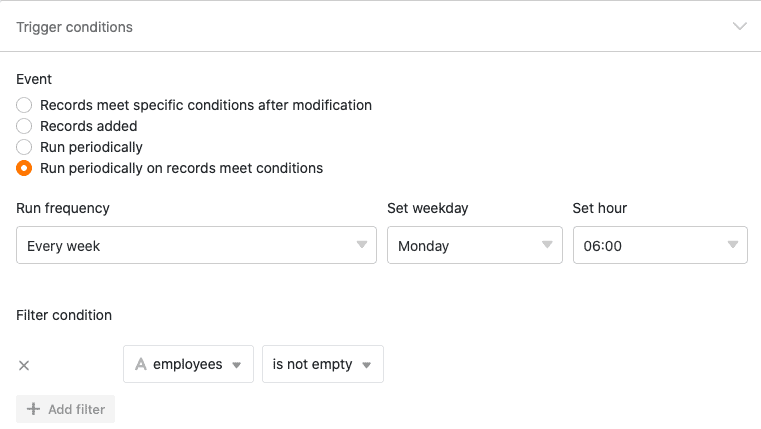761x429 pixels.
Task: Click the caret next to employees
Action: 236,365
